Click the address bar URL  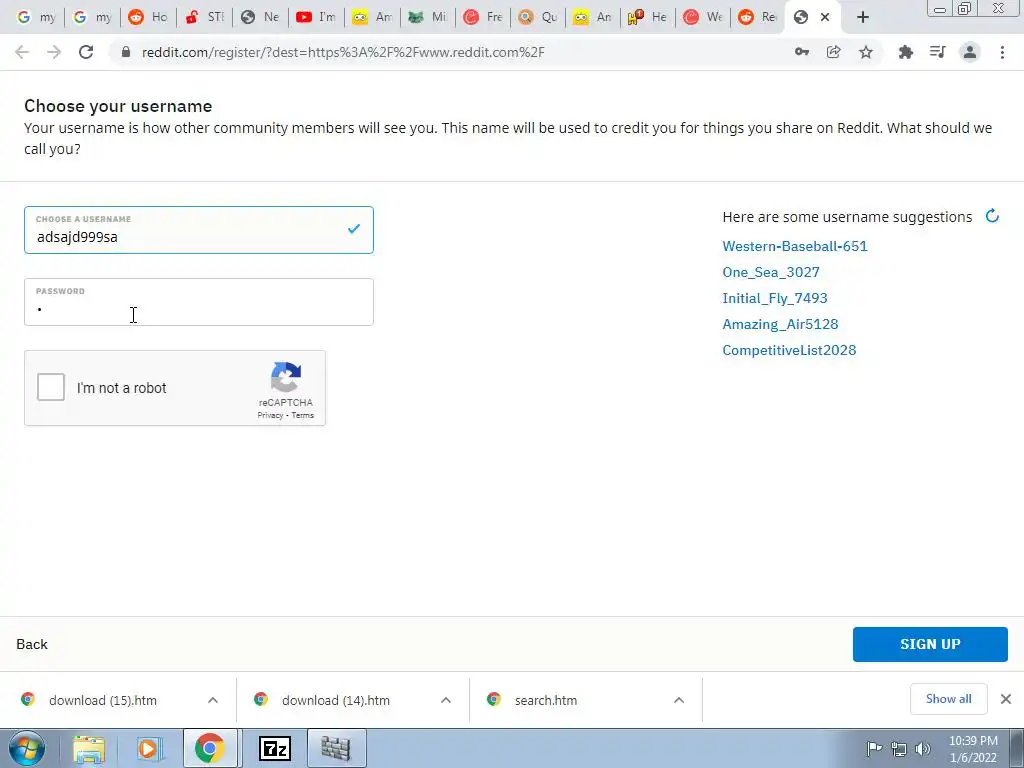(x=343, y=52)
